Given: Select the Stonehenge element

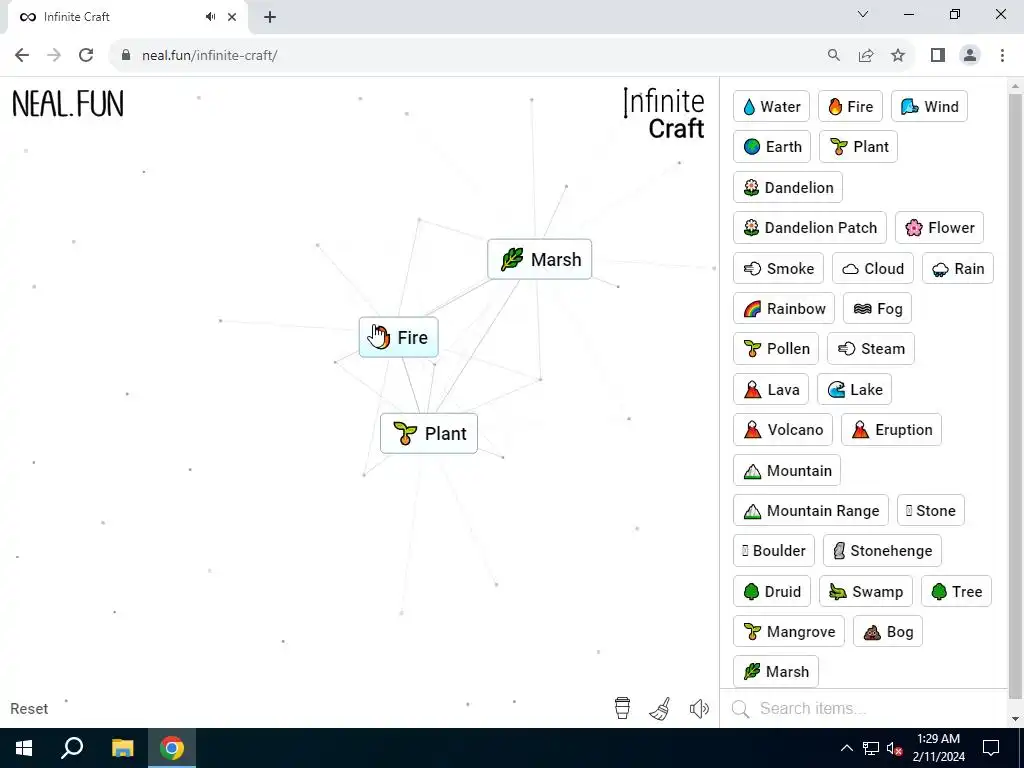Looking at the screenshot, I should [x=882, y=551].
